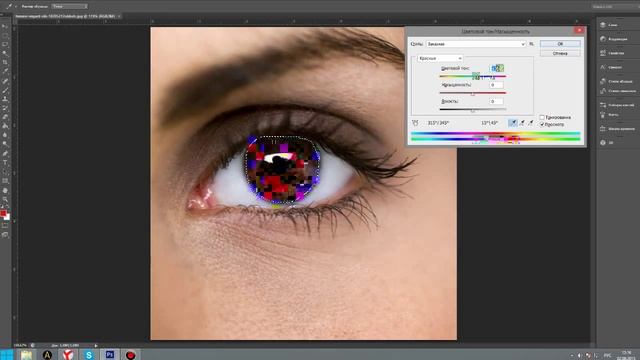Expand the status bar info arrow
The image size is (640, 360).
click(x=96, y=345)
